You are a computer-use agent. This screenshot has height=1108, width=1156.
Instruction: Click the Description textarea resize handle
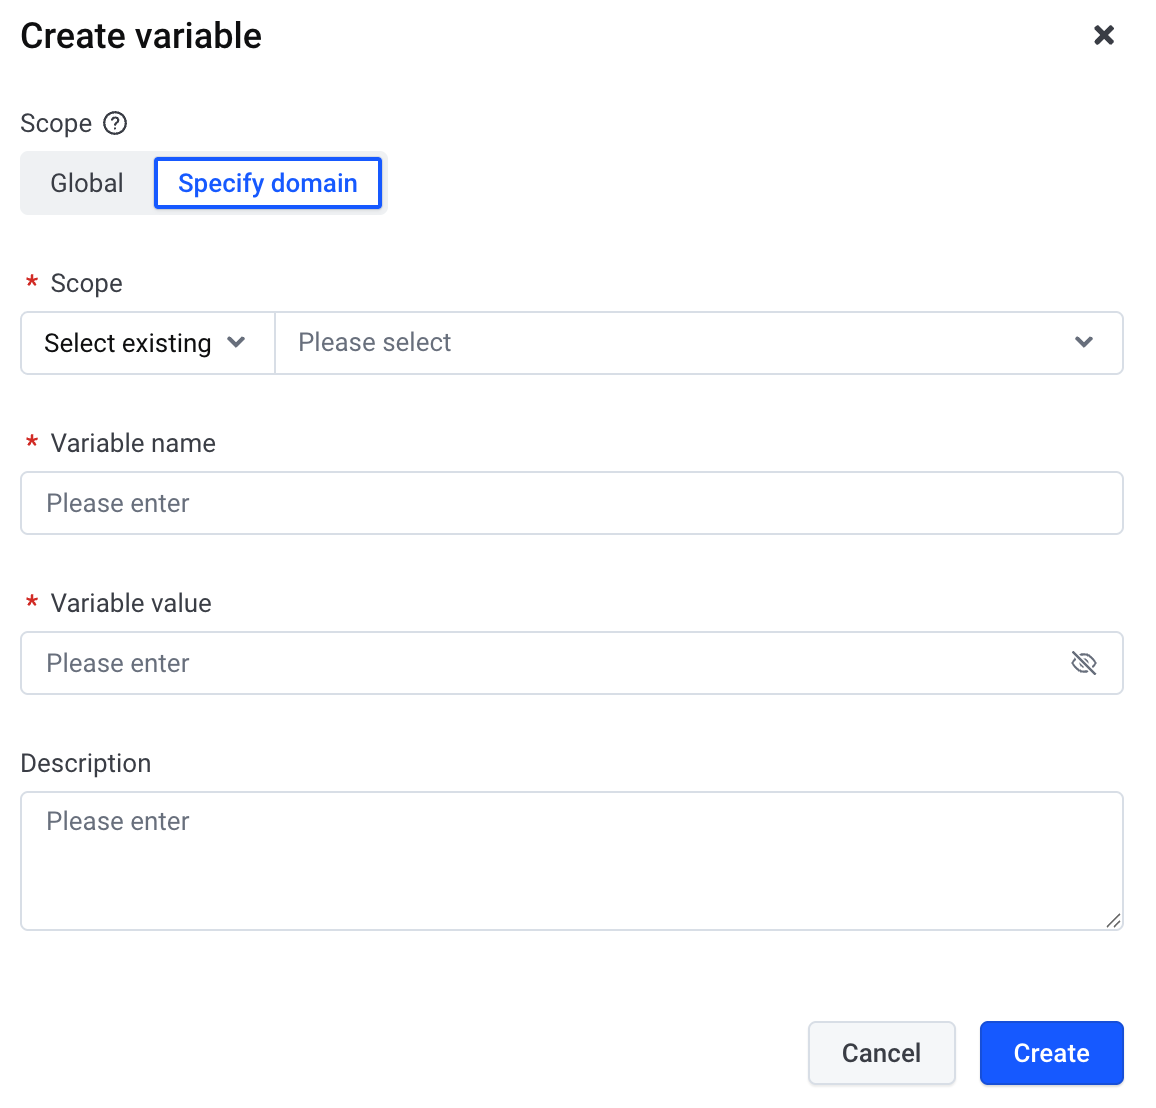click(x=1113, y=920)
